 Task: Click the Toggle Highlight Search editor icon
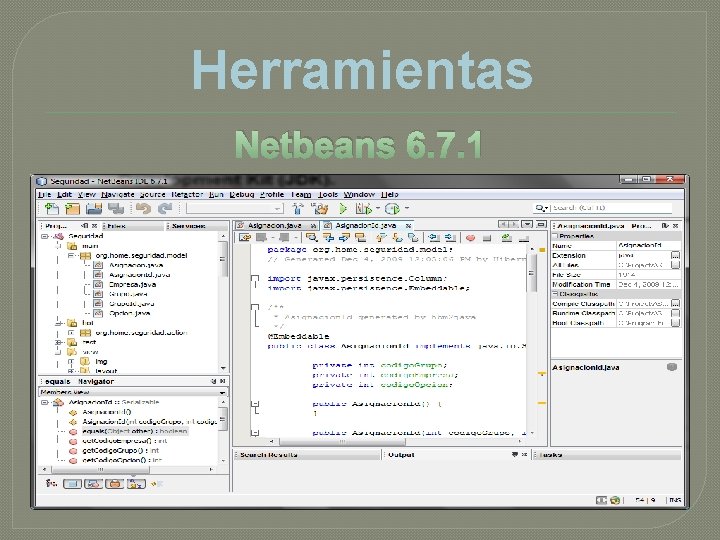[x=361, y=237]
